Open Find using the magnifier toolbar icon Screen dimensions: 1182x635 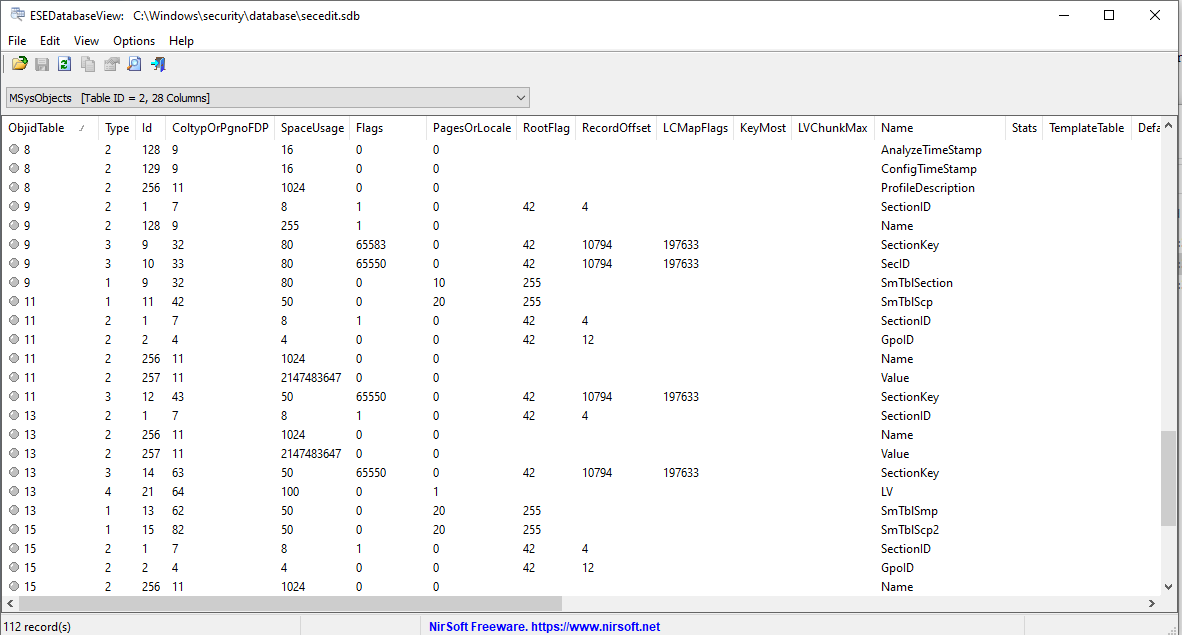(x=134, y=64)
